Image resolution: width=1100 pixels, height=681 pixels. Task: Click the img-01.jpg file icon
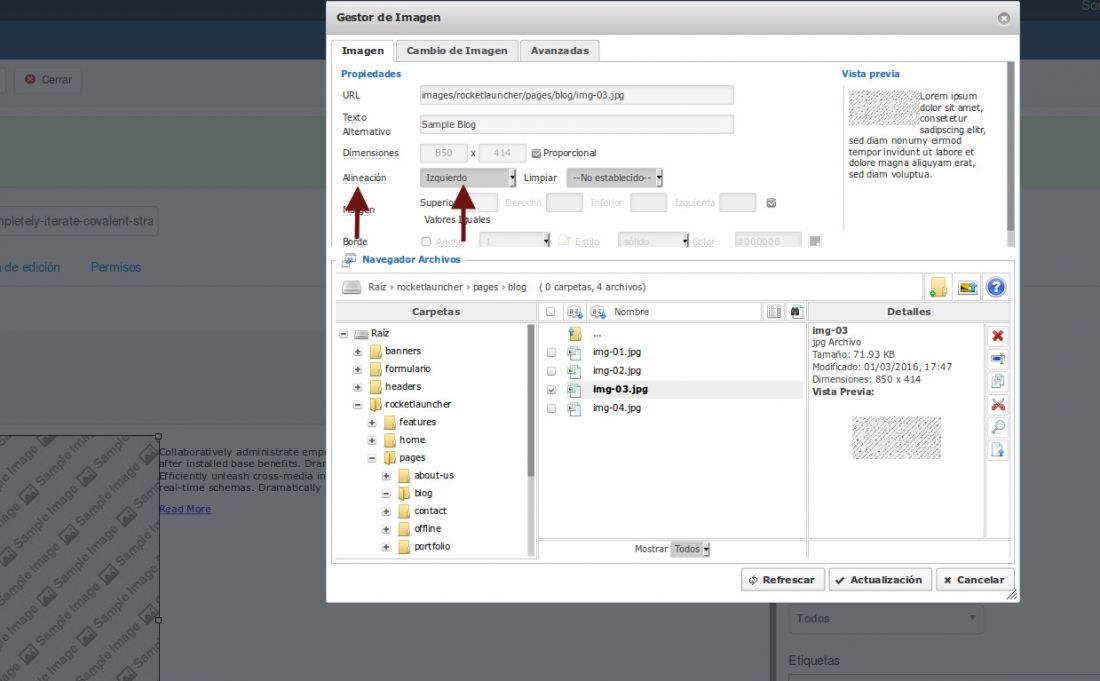tap(574, 352)
